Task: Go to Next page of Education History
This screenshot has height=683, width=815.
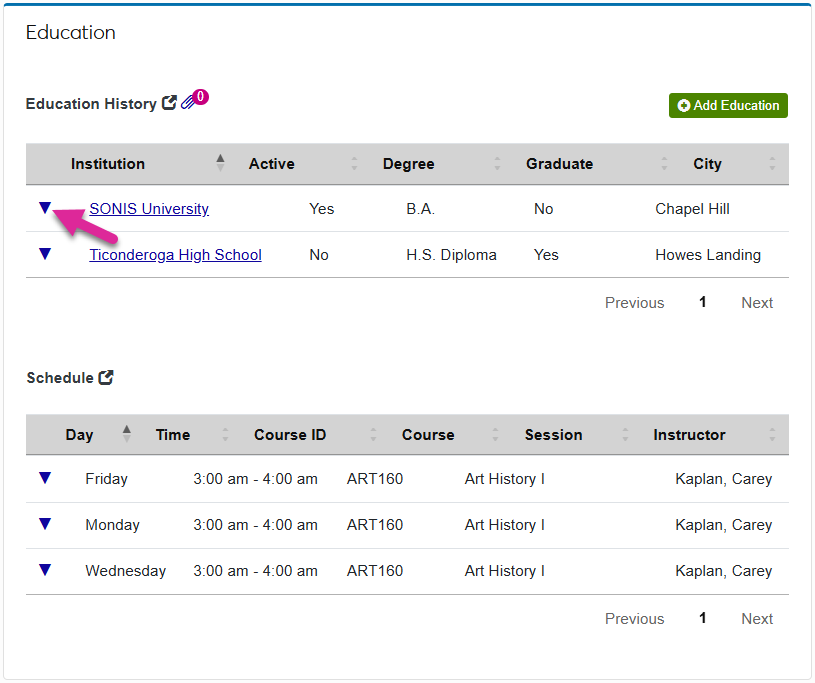Action: 757,303
